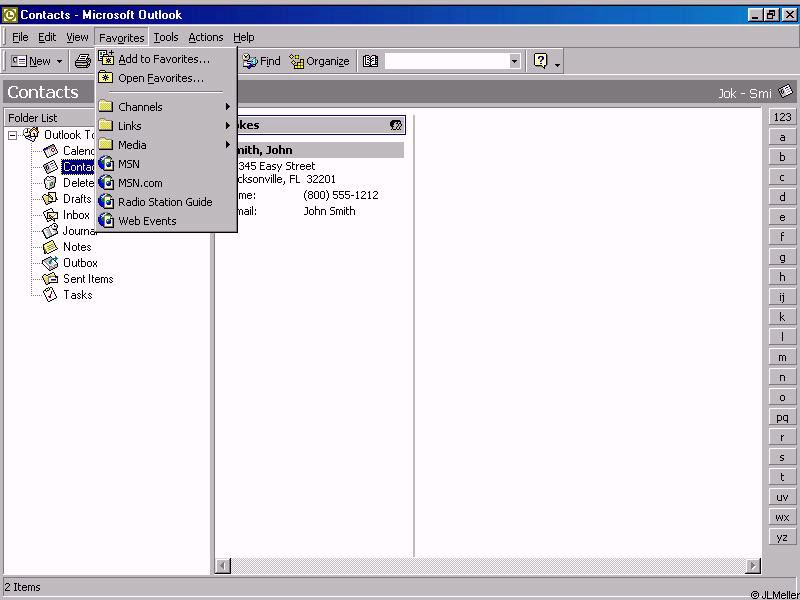Click the Web Events shortcut icon
This screenshot has height=600, width=800.
(106, 220)
